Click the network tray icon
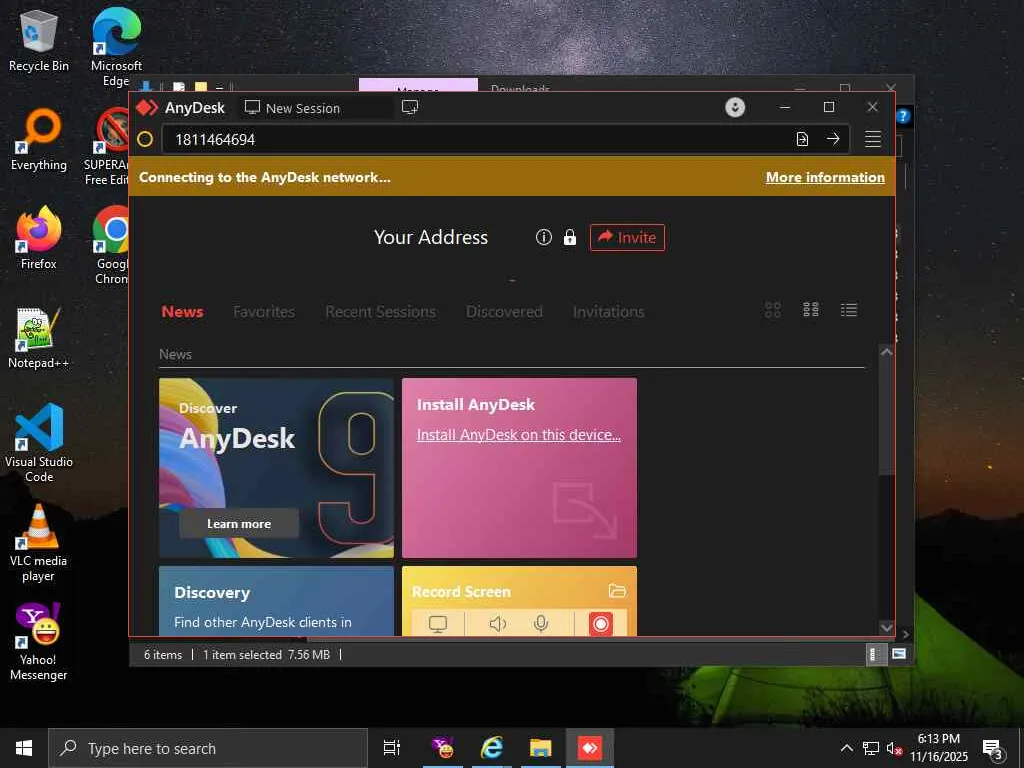Screen dimensions: 1024x768 click(x=871, y=748)
